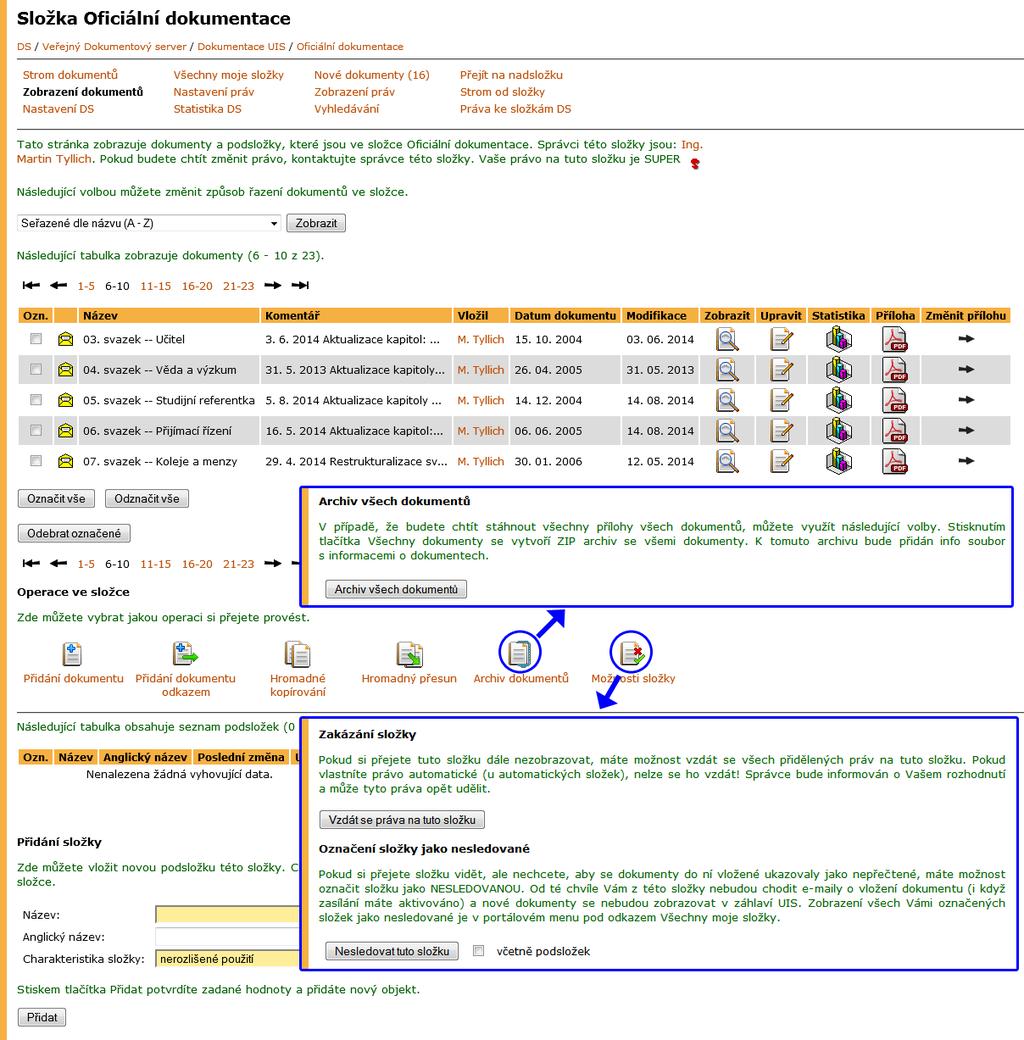This screenshot has width=1024, height=1040.
Task: Open Práva ke složkám DS
Action: (516, 109)
